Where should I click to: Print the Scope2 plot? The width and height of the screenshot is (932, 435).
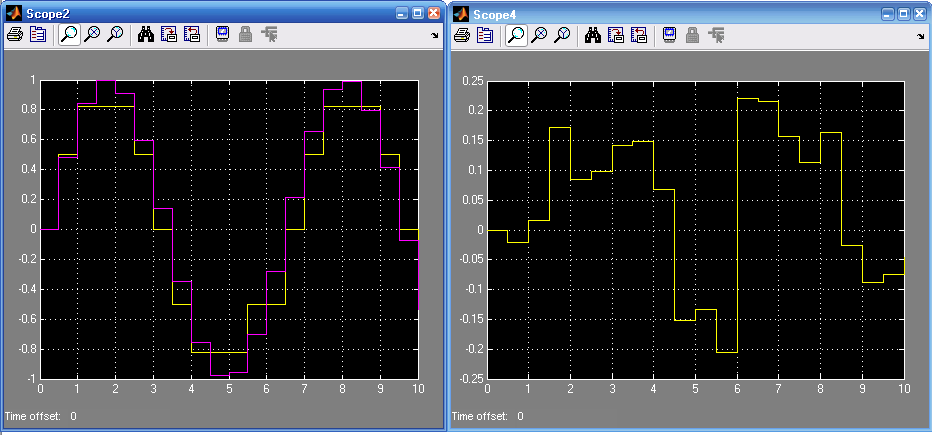pyautogui.click(x=14, y=35)
